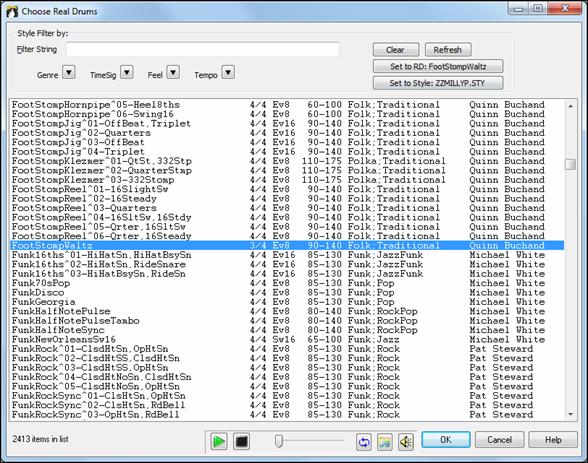Open the Genre filter dropdown
The width and height of the screenshot is (588, 463).
click(x=69, y=72)
